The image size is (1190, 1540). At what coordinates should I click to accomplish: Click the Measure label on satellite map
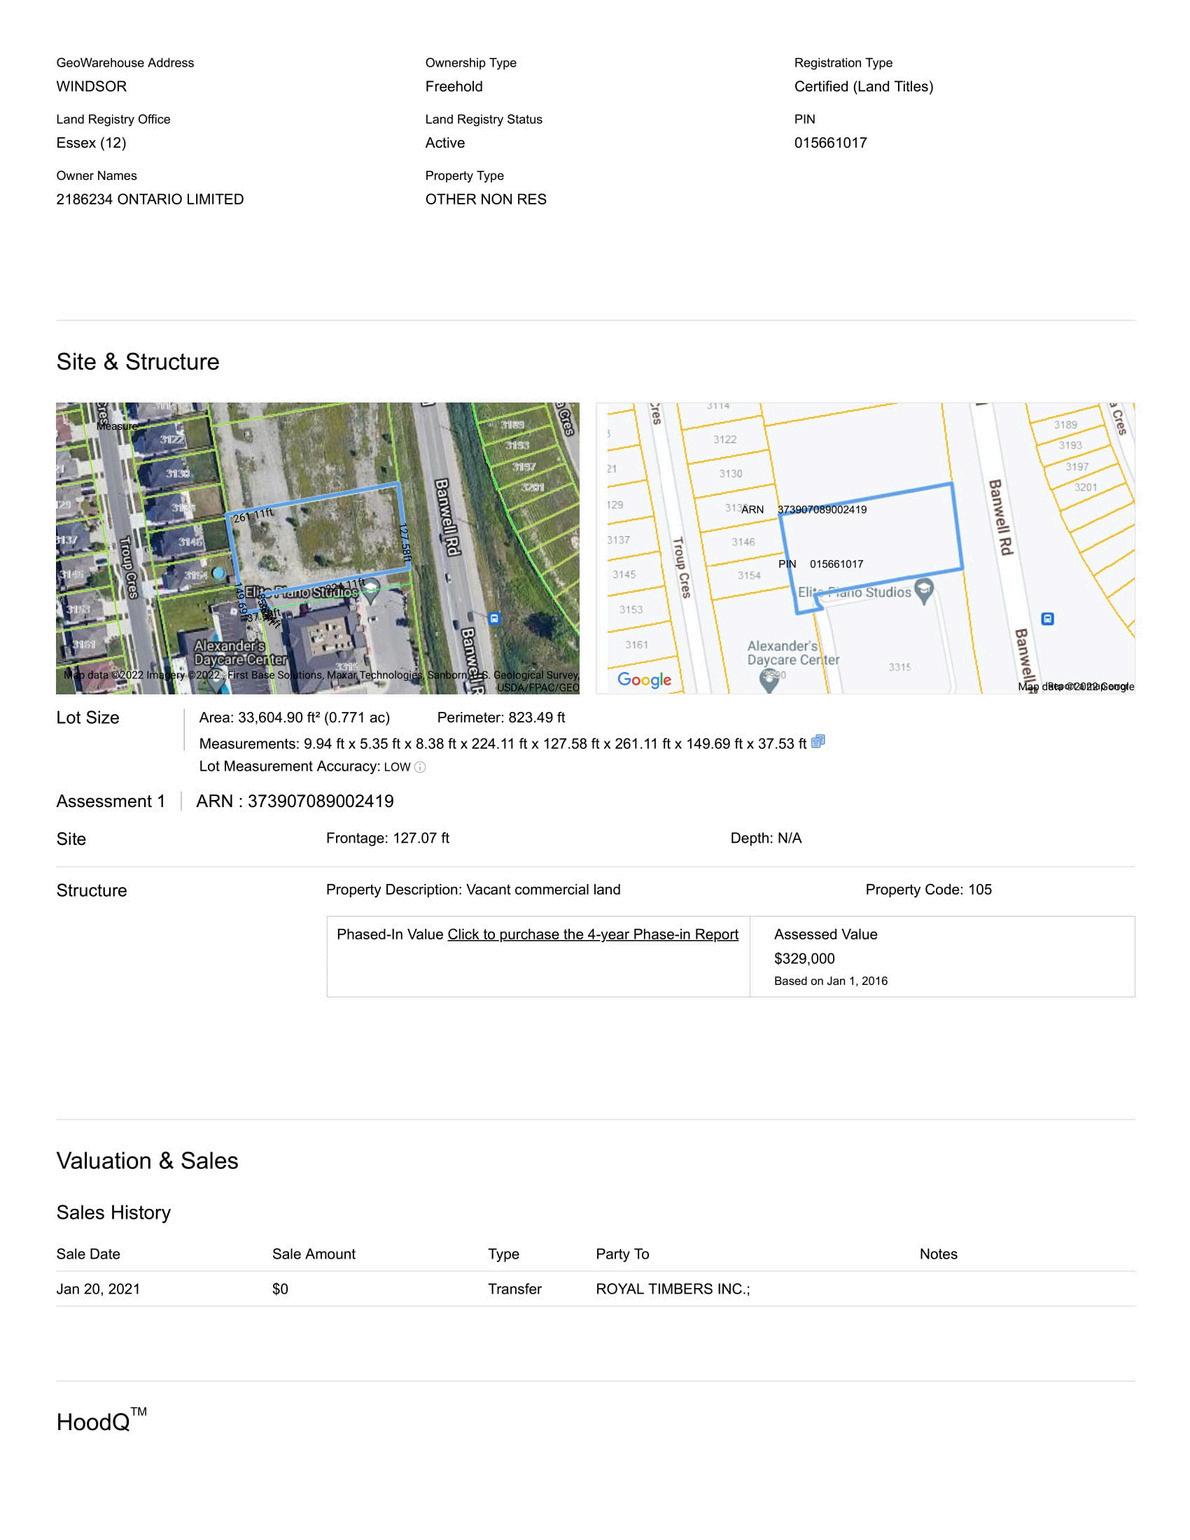[117, 426]
